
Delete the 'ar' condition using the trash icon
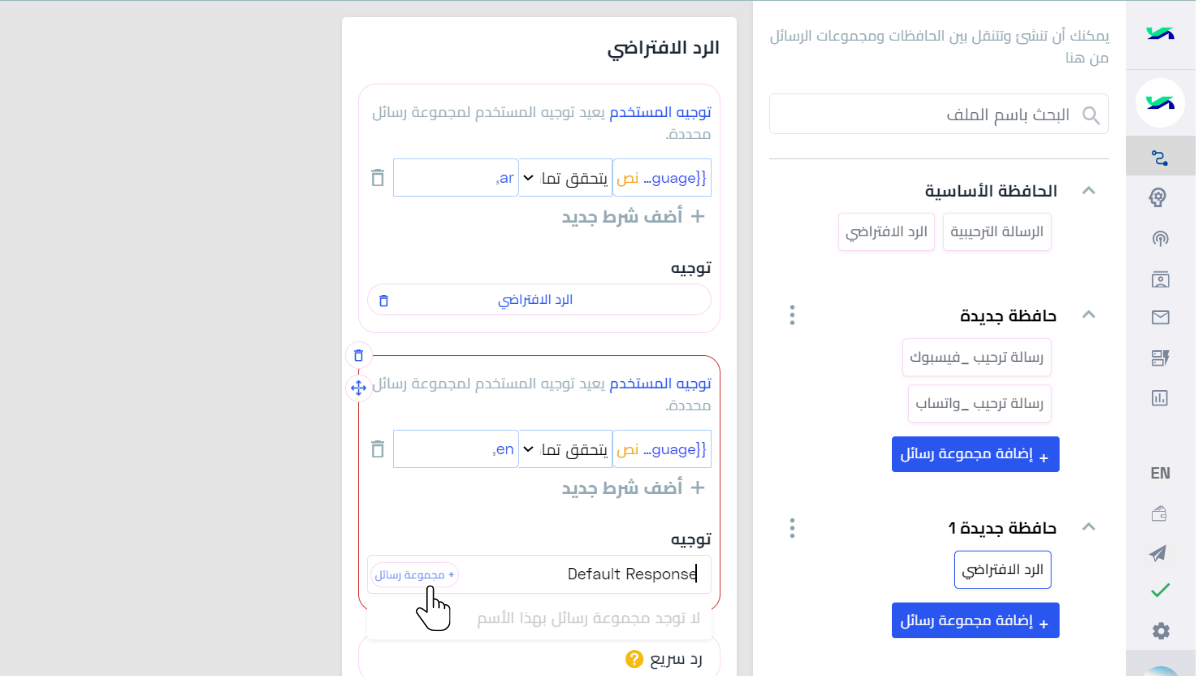click(378, 178)
